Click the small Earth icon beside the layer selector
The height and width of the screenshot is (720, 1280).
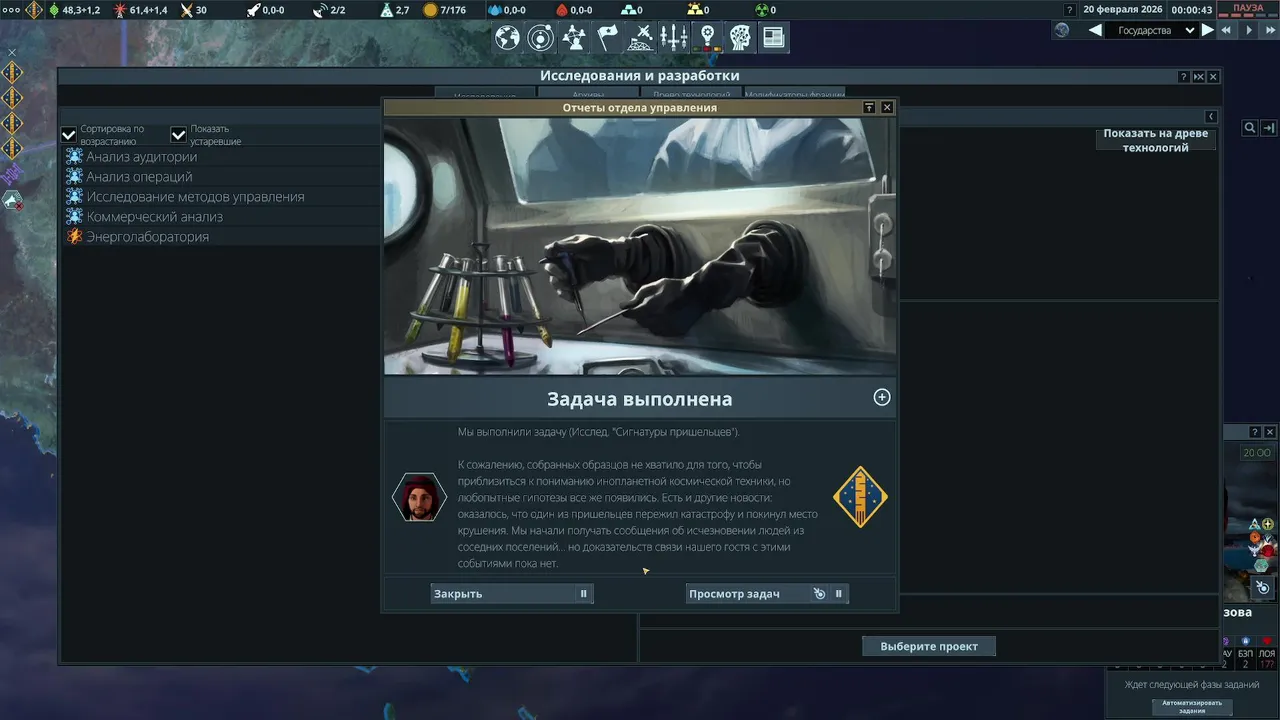coord(1062,30)
